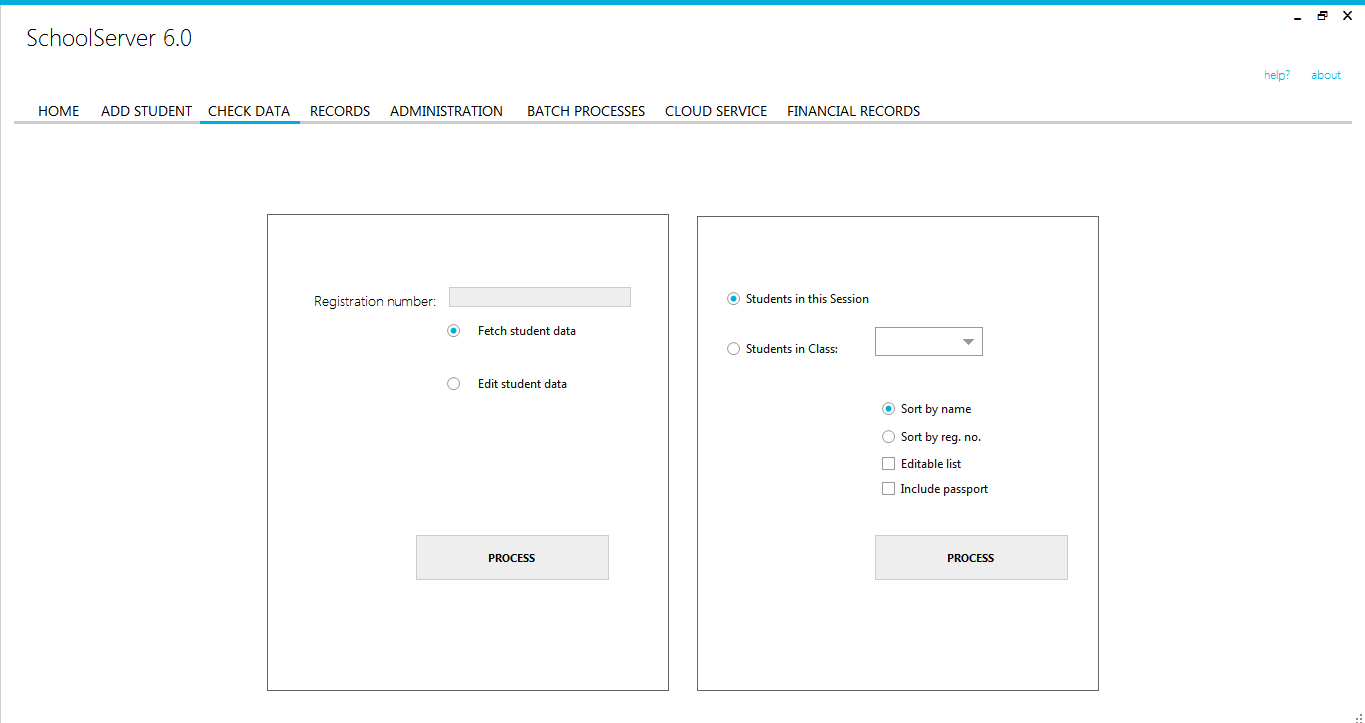Click the Registration number input field
Screen dimensions: 1365x723
(539, 296)
